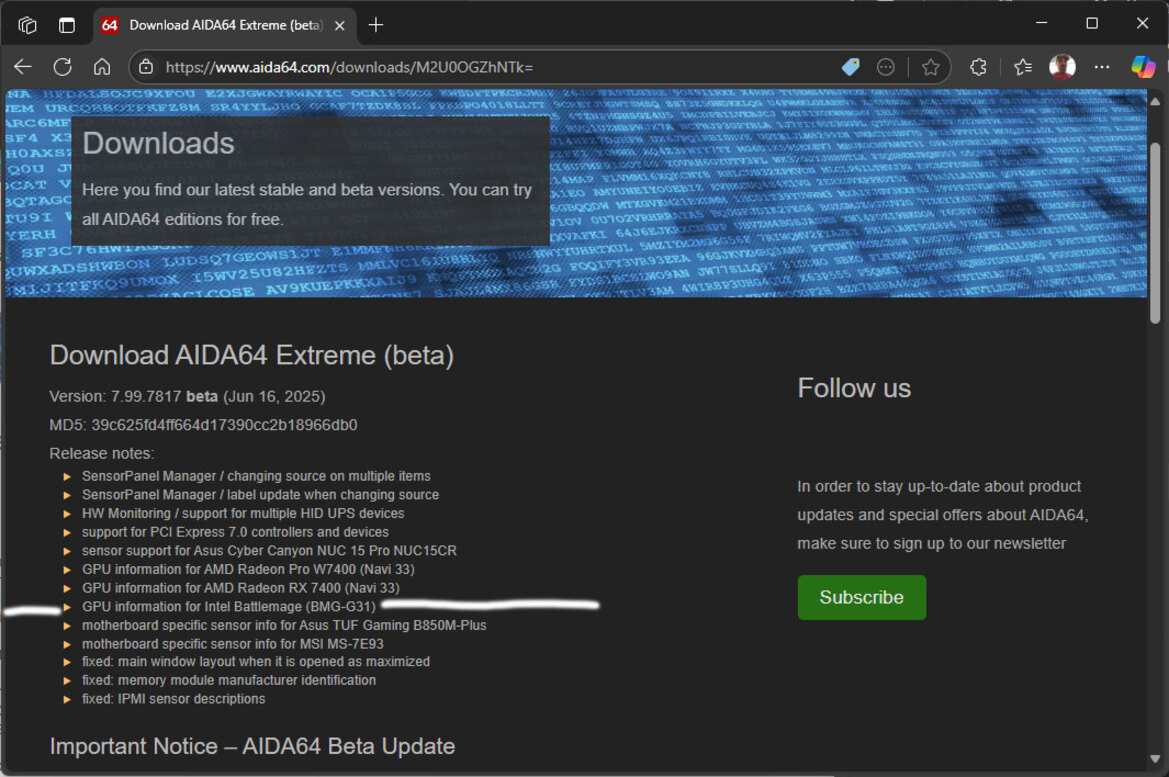Open the Extensions puzzle icon
The width and height of the screenshot is (1169, 777).
[x=978, y=67]
